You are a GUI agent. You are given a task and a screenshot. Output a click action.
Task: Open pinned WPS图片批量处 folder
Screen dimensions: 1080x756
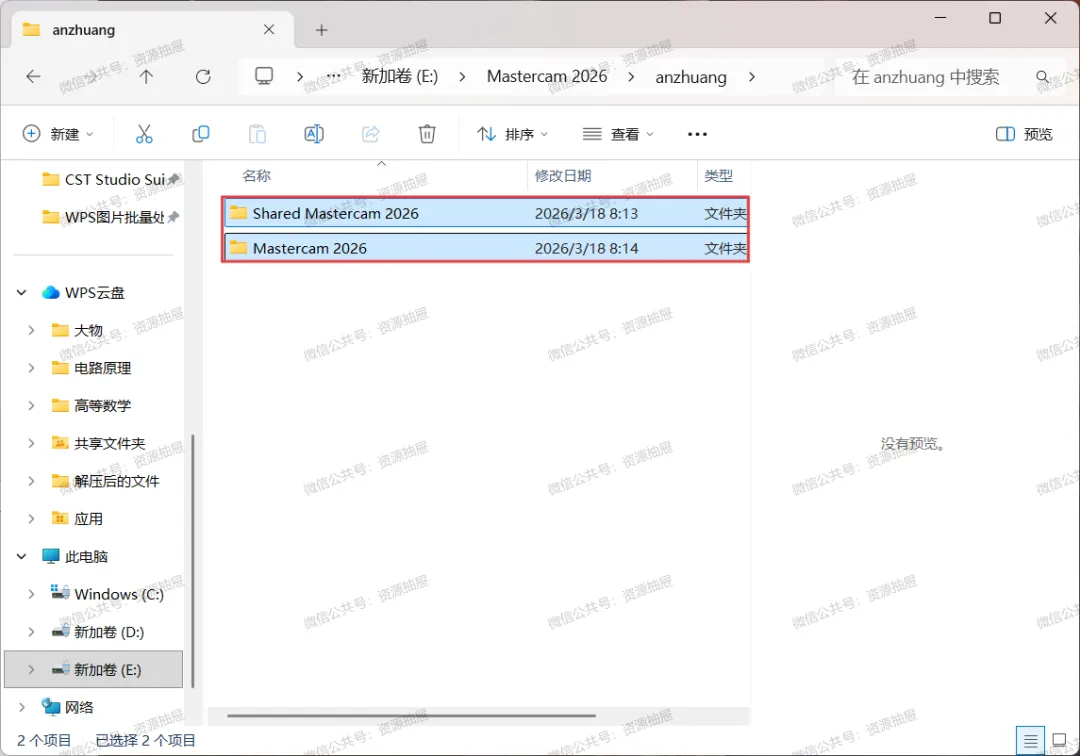click(110, 218)
